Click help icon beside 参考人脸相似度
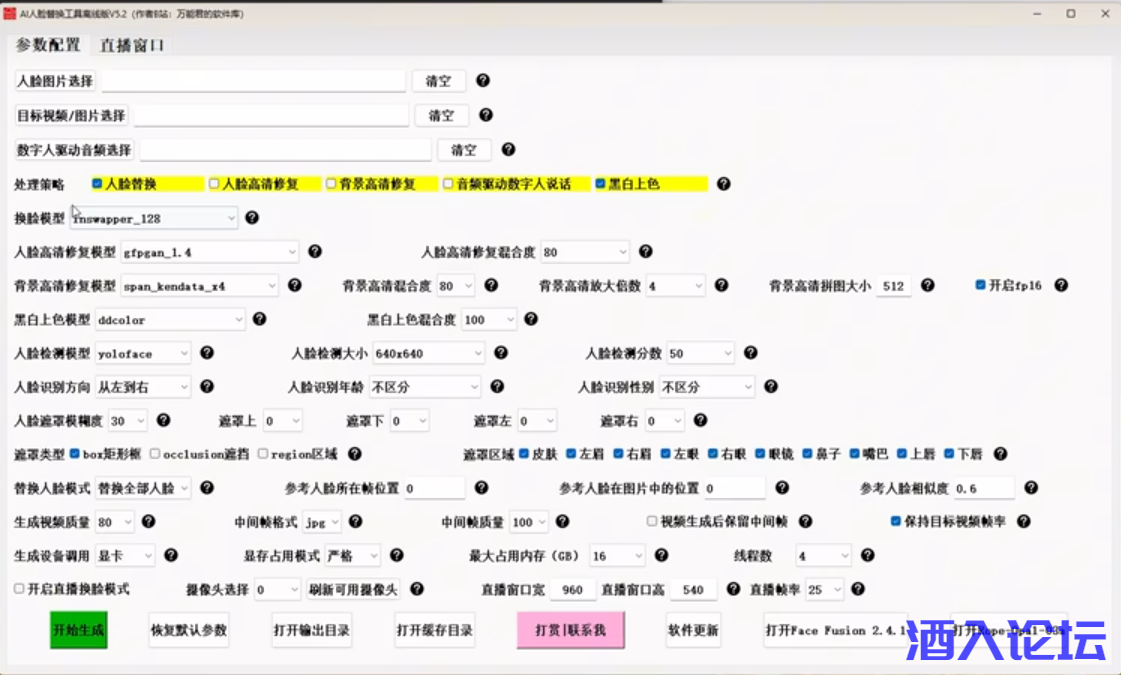The height and width of the screenshot is (675, 1121). [x=1030, y=488]
